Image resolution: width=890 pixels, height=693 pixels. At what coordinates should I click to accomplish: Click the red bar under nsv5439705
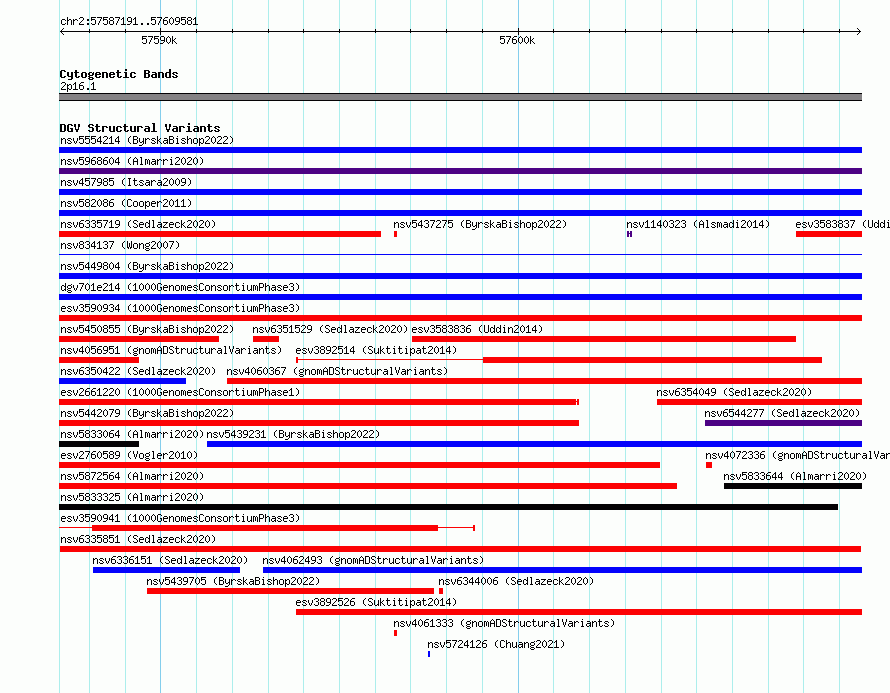pyautogui.click(x=290, y=591)
